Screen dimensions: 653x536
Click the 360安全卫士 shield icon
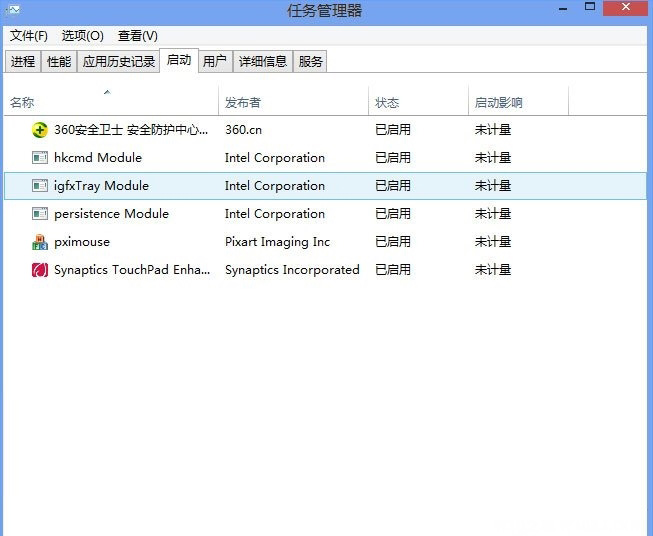click(40, 130)
